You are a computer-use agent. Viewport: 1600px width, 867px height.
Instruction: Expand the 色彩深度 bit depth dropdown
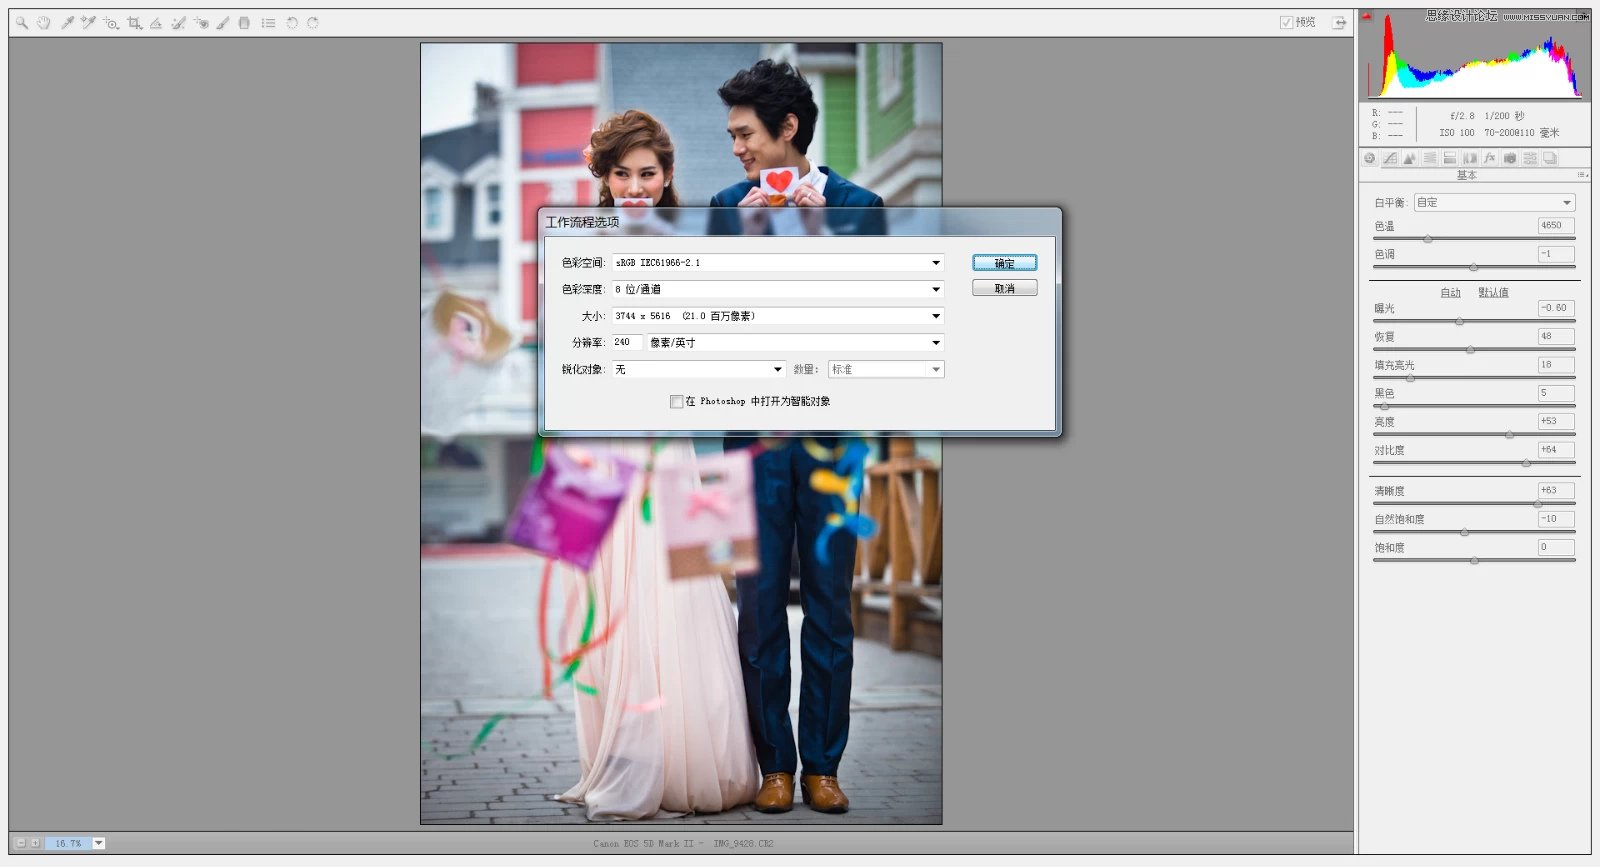[777, 289]
